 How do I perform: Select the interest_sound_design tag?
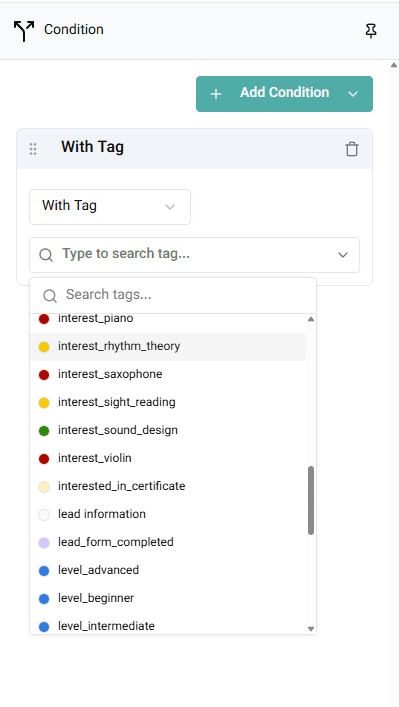click(168, 430)
